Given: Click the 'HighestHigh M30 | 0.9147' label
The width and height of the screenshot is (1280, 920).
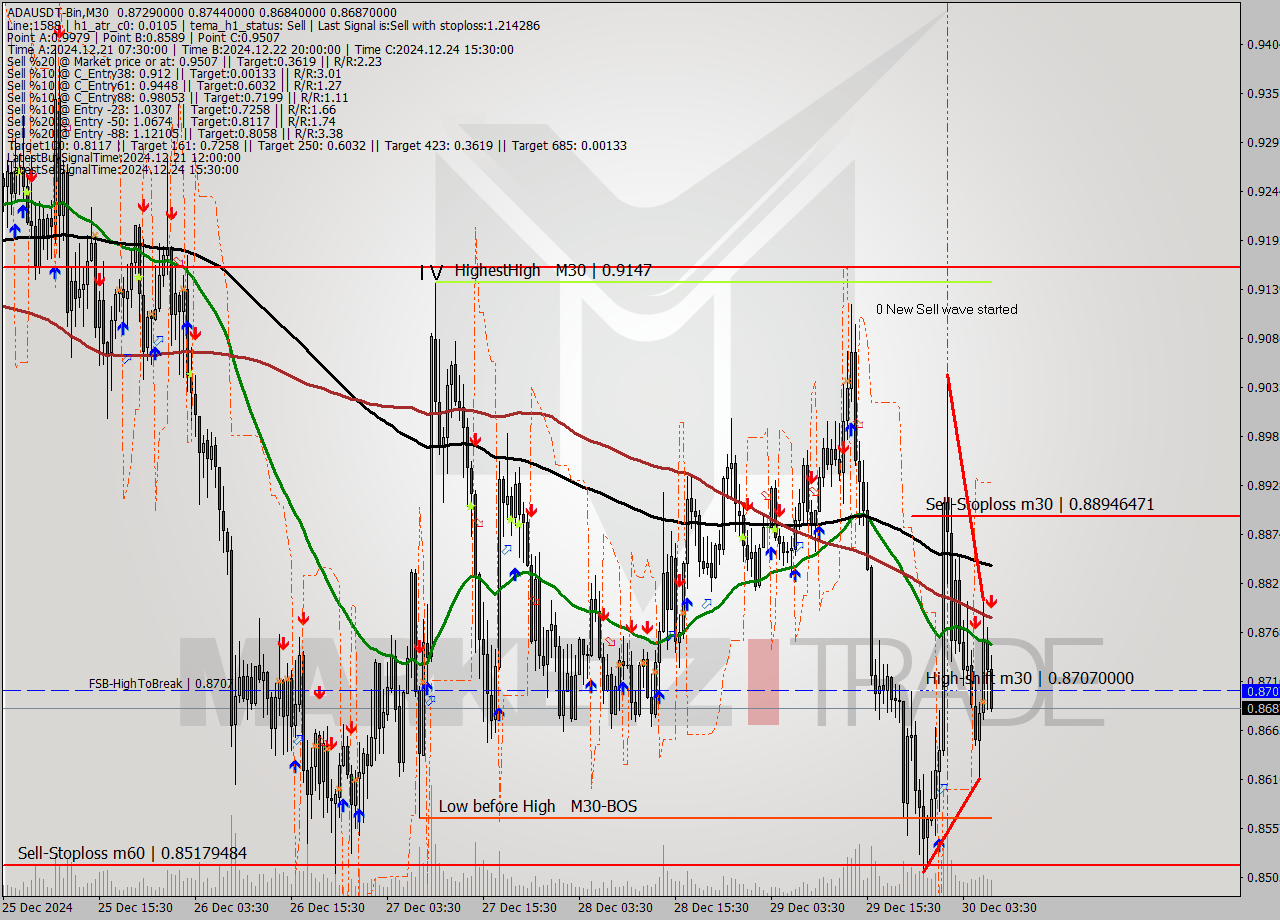Looking at the screenshot, I should pyautogui.click(x=553, y=270).
